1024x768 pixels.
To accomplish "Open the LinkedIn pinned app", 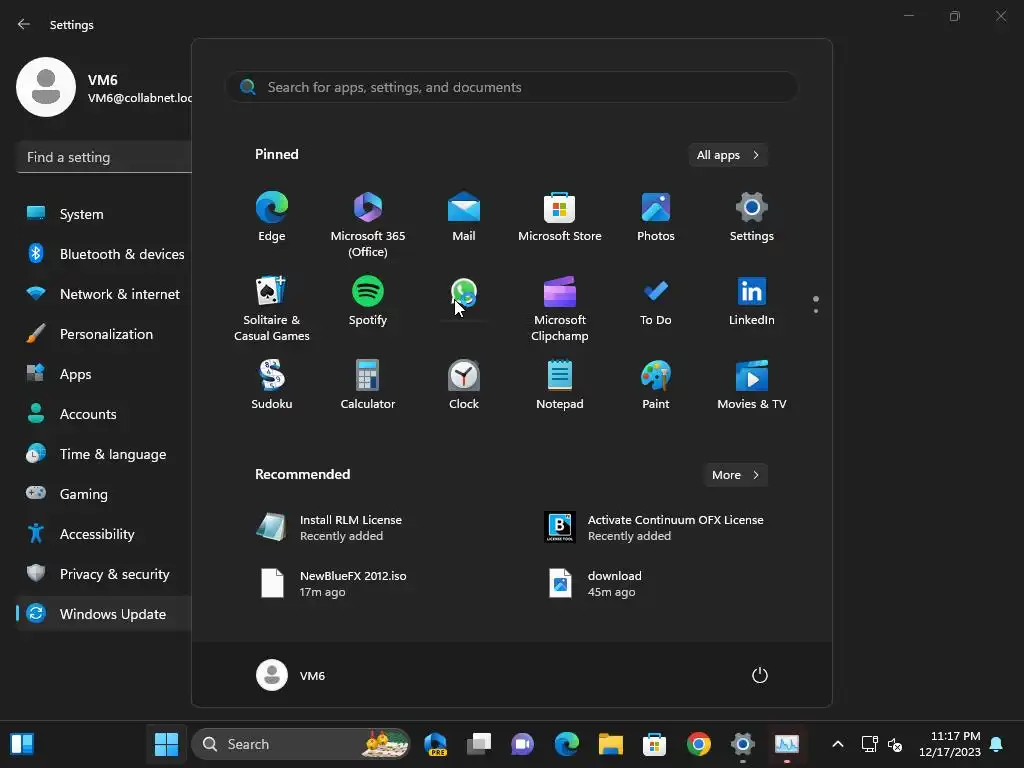I will [752, 302].
